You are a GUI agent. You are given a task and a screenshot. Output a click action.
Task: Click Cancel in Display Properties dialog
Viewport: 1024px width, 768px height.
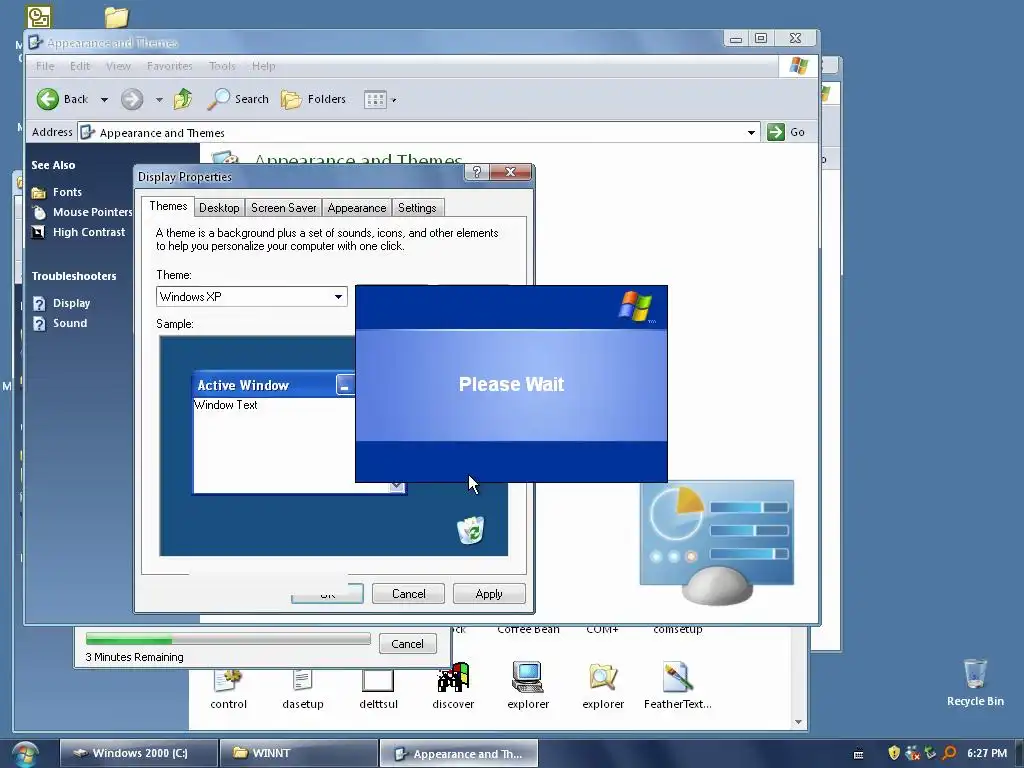[408, 594]
